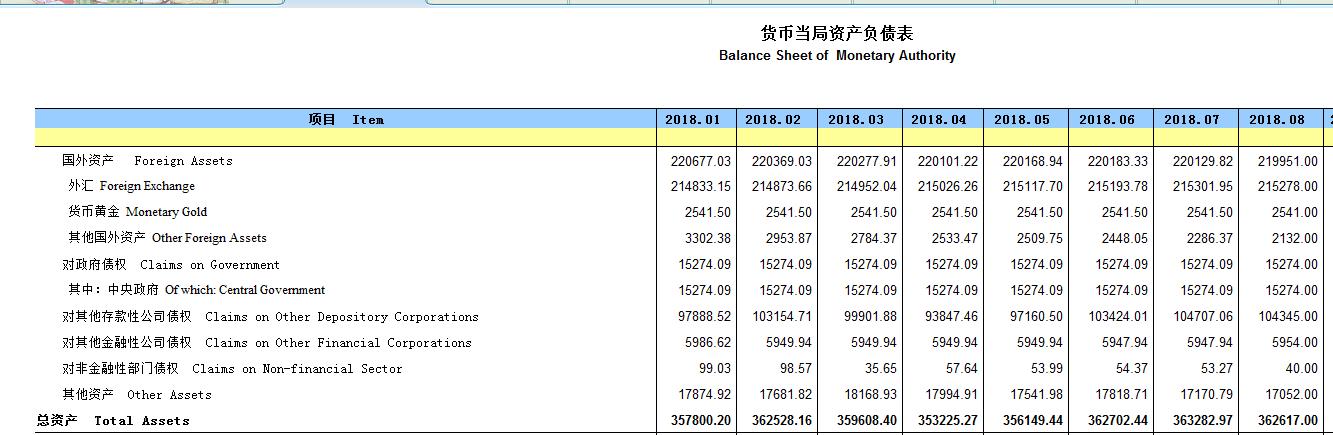Select the Claims on Non-financial Sector label
This screenshot has width=1333, height=435.
[x=232, y=369]
